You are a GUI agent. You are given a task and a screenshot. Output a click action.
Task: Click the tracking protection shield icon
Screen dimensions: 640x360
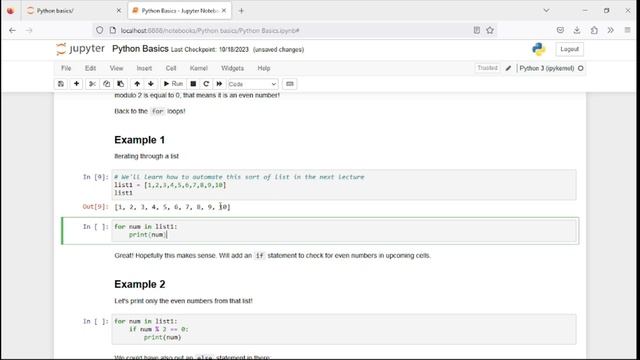(100, 30)
